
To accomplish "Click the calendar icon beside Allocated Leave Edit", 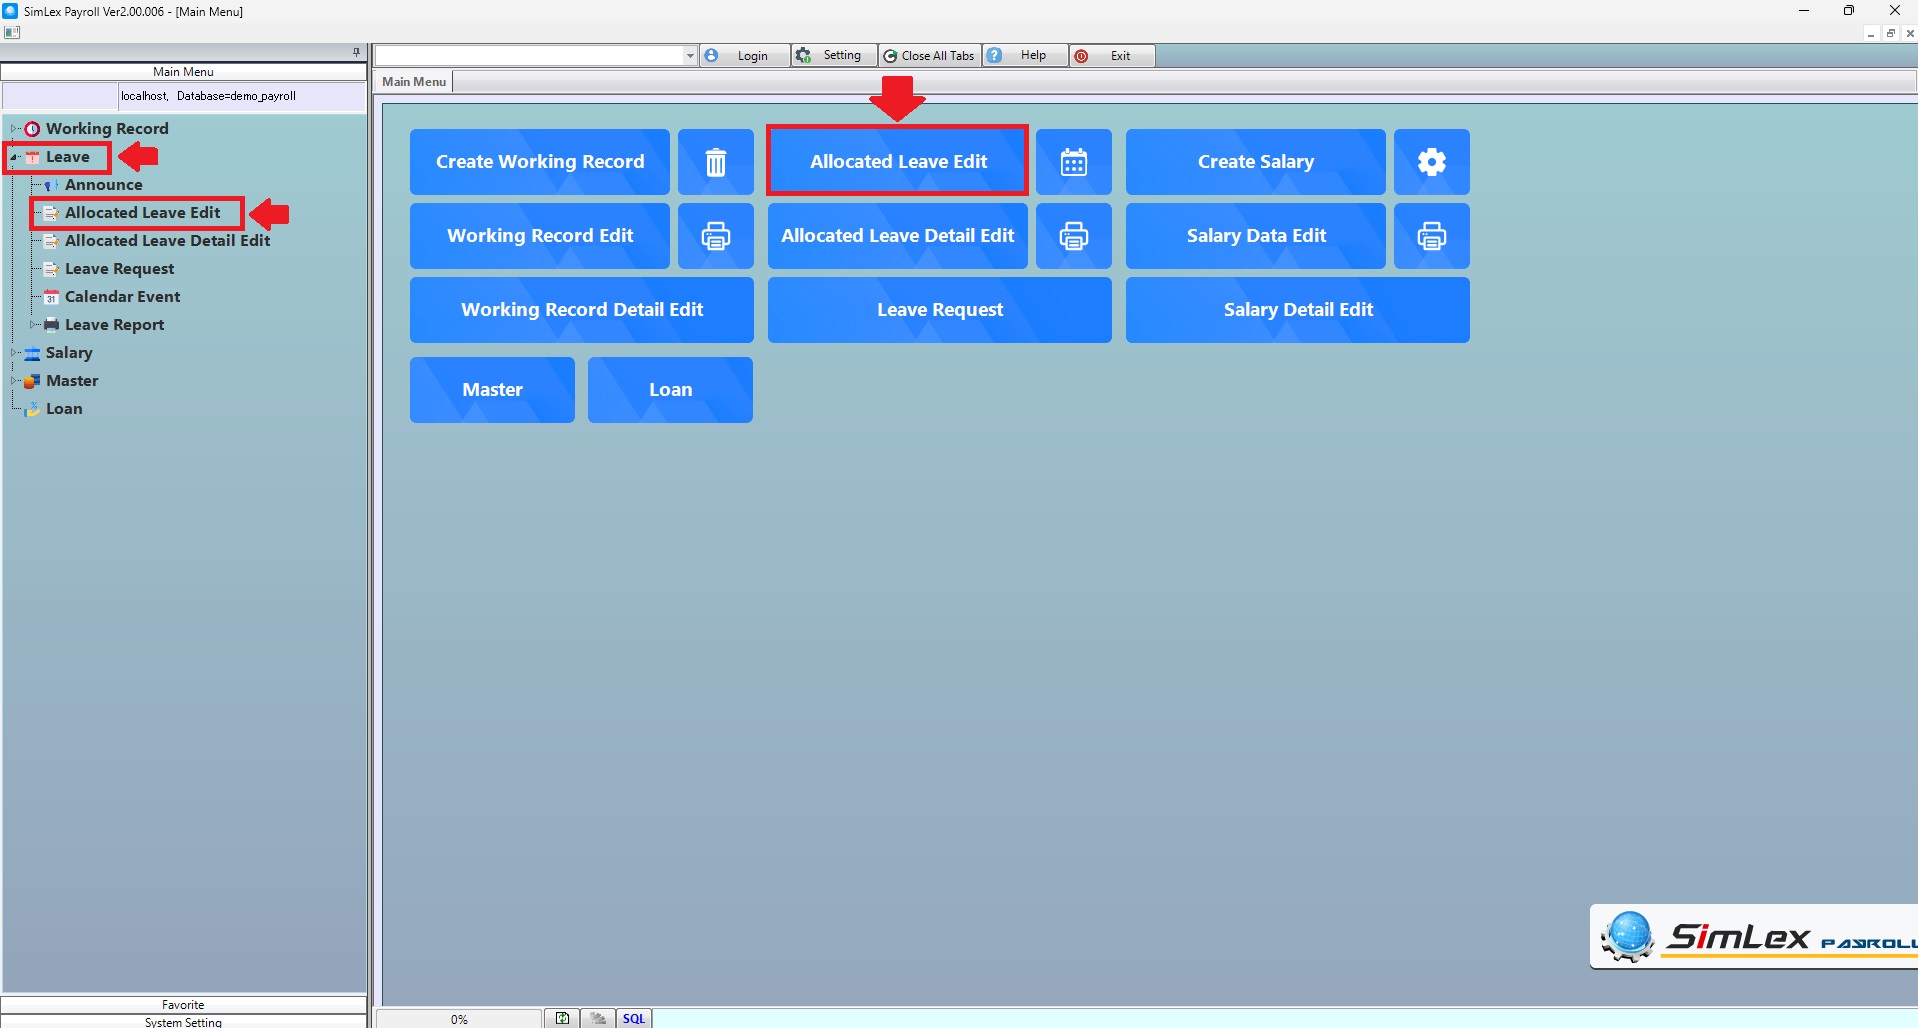I will coord(1073,162).
